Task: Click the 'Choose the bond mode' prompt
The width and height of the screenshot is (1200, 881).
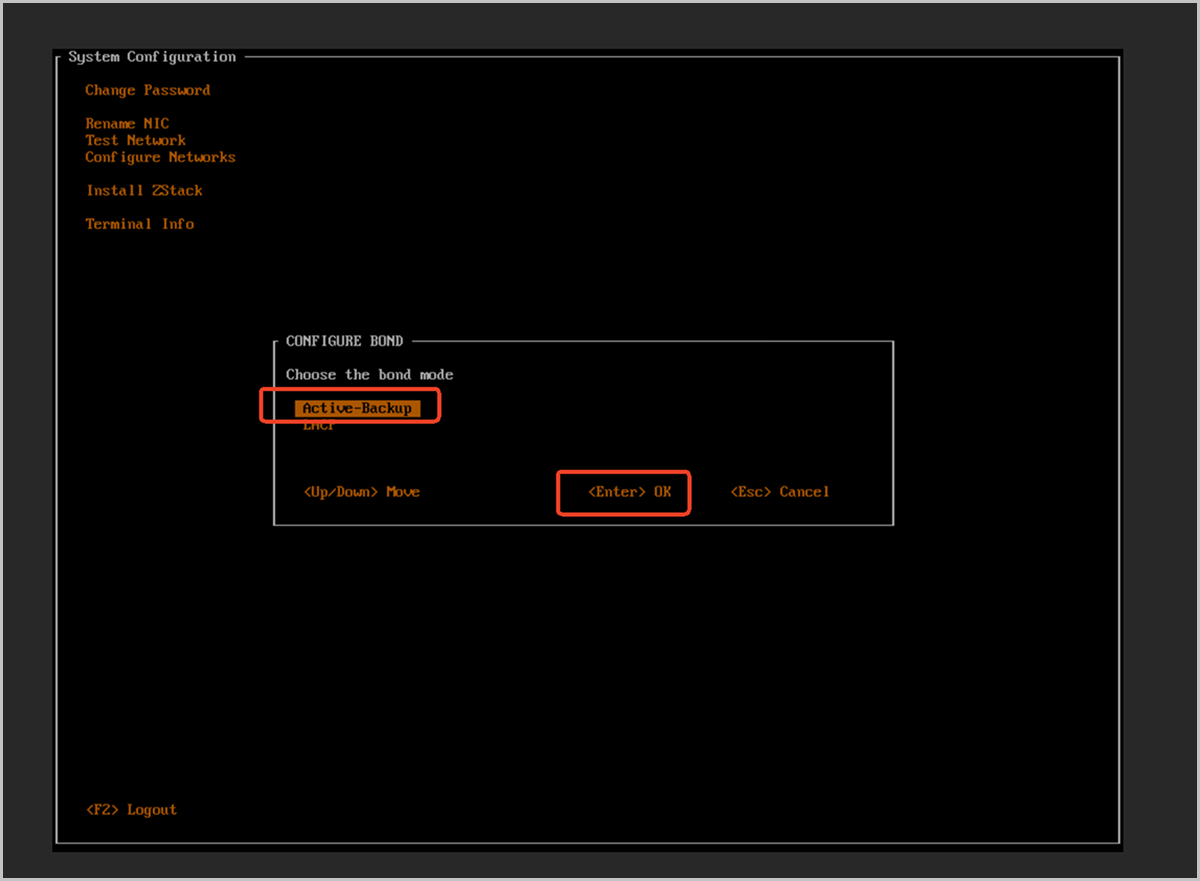Action: coord(370,375)
